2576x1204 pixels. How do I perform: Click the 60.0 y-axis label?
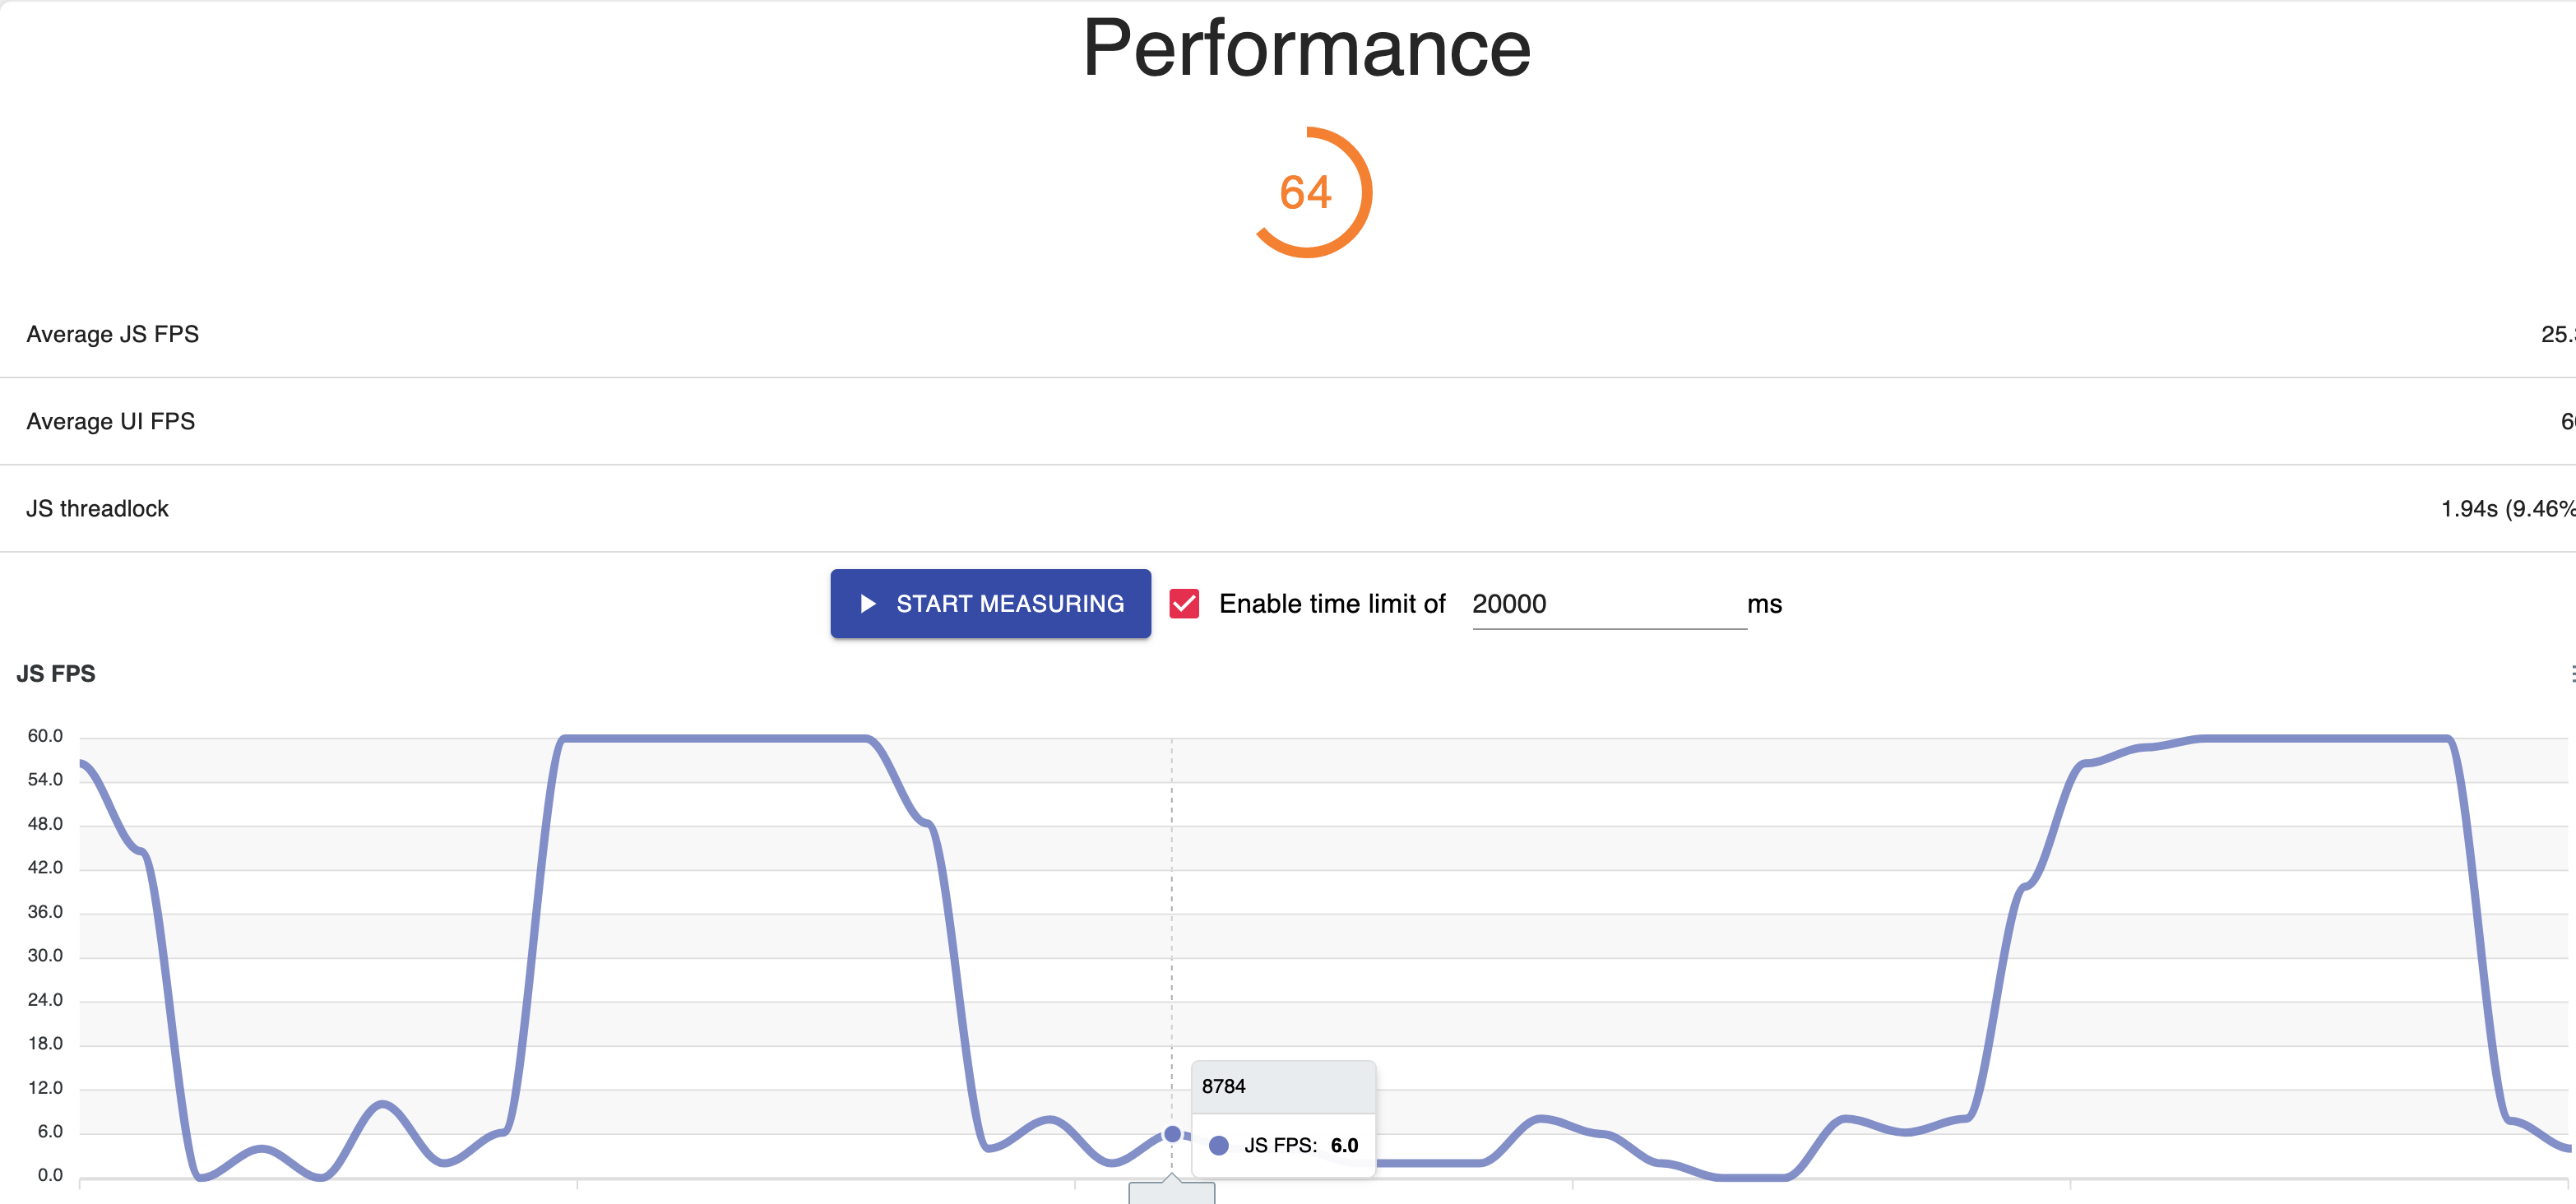(x=45, y=736)
